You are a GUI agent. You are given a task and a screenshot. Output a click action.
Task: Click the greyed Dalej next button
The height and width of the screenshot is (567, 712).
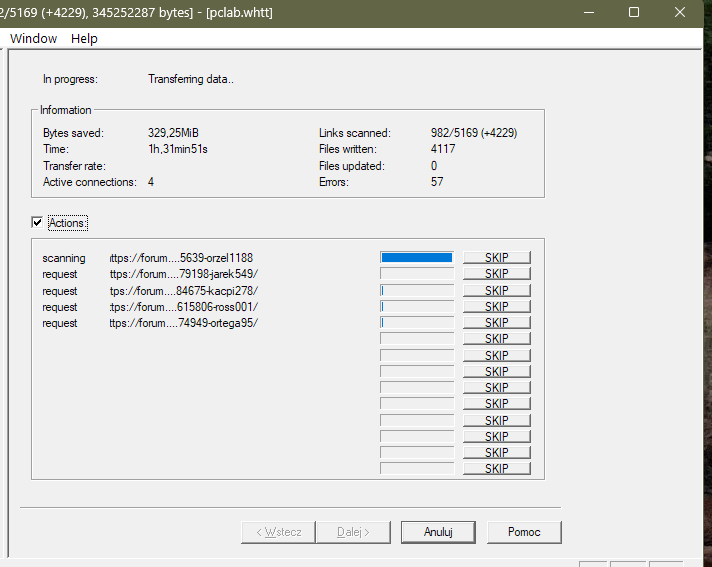(x=353, y=532)
